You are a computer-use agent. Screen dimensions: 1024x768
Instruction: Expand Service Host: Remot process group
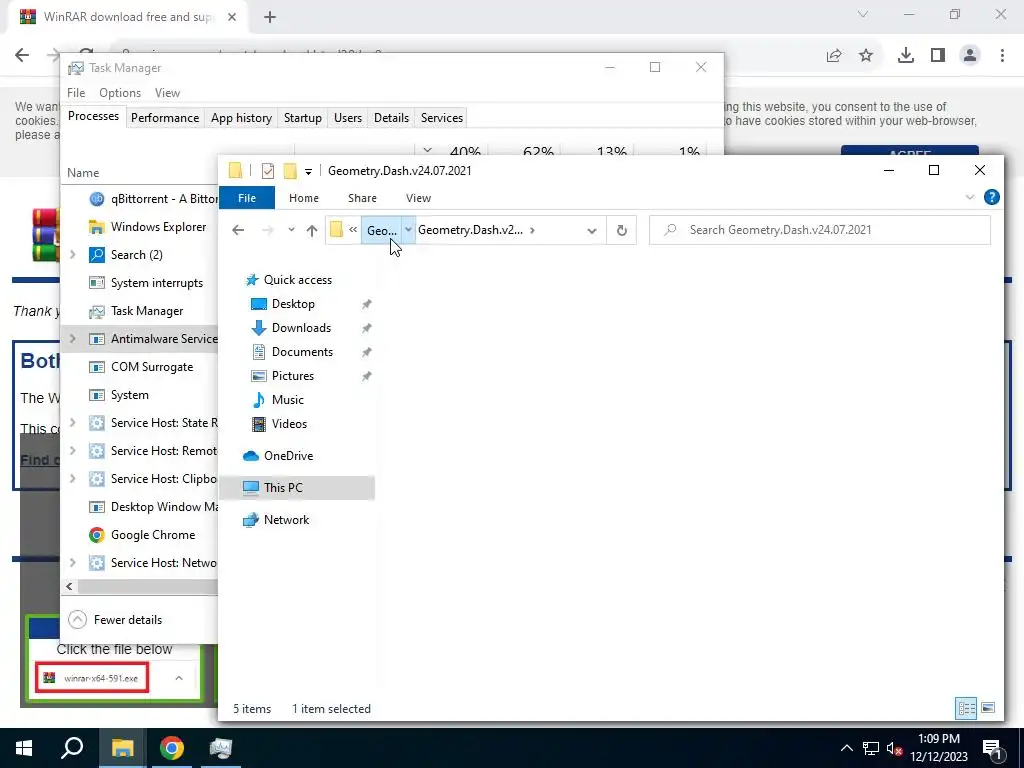click(x=72, y=451)
